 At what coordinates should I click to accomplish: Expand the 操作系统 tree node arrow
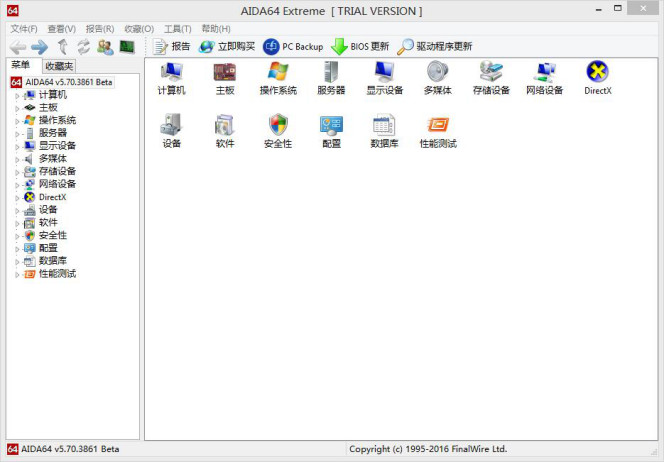[x=17, y=121]
